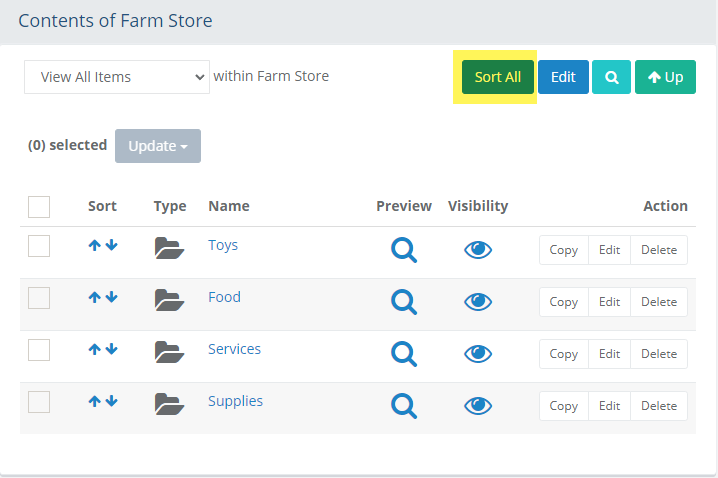Open preview magnifier for Services row

(x=403, y=353)
